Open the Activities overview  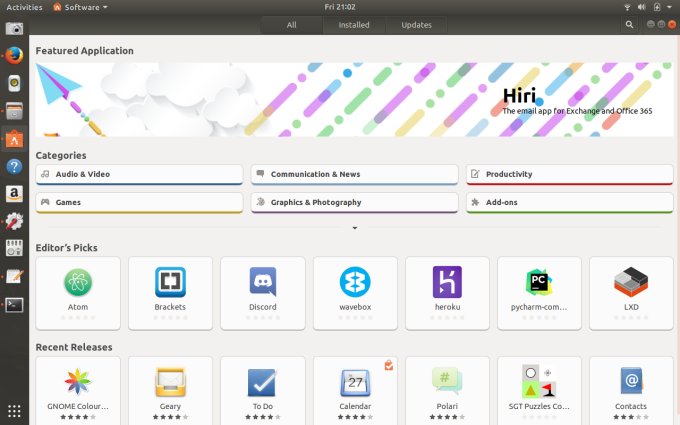(24, 7)
